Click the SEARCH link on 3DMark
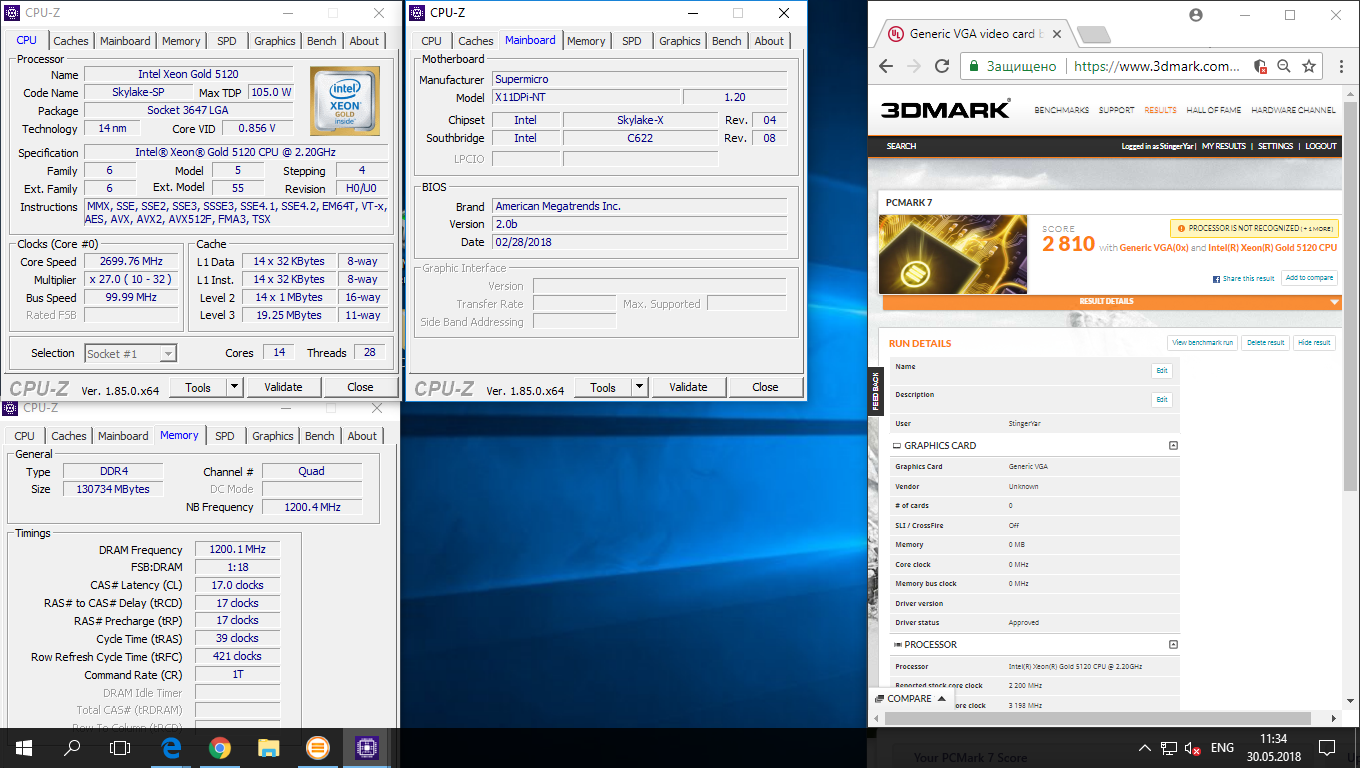Viewport: 1360px width, 768px height. point(901,146)
